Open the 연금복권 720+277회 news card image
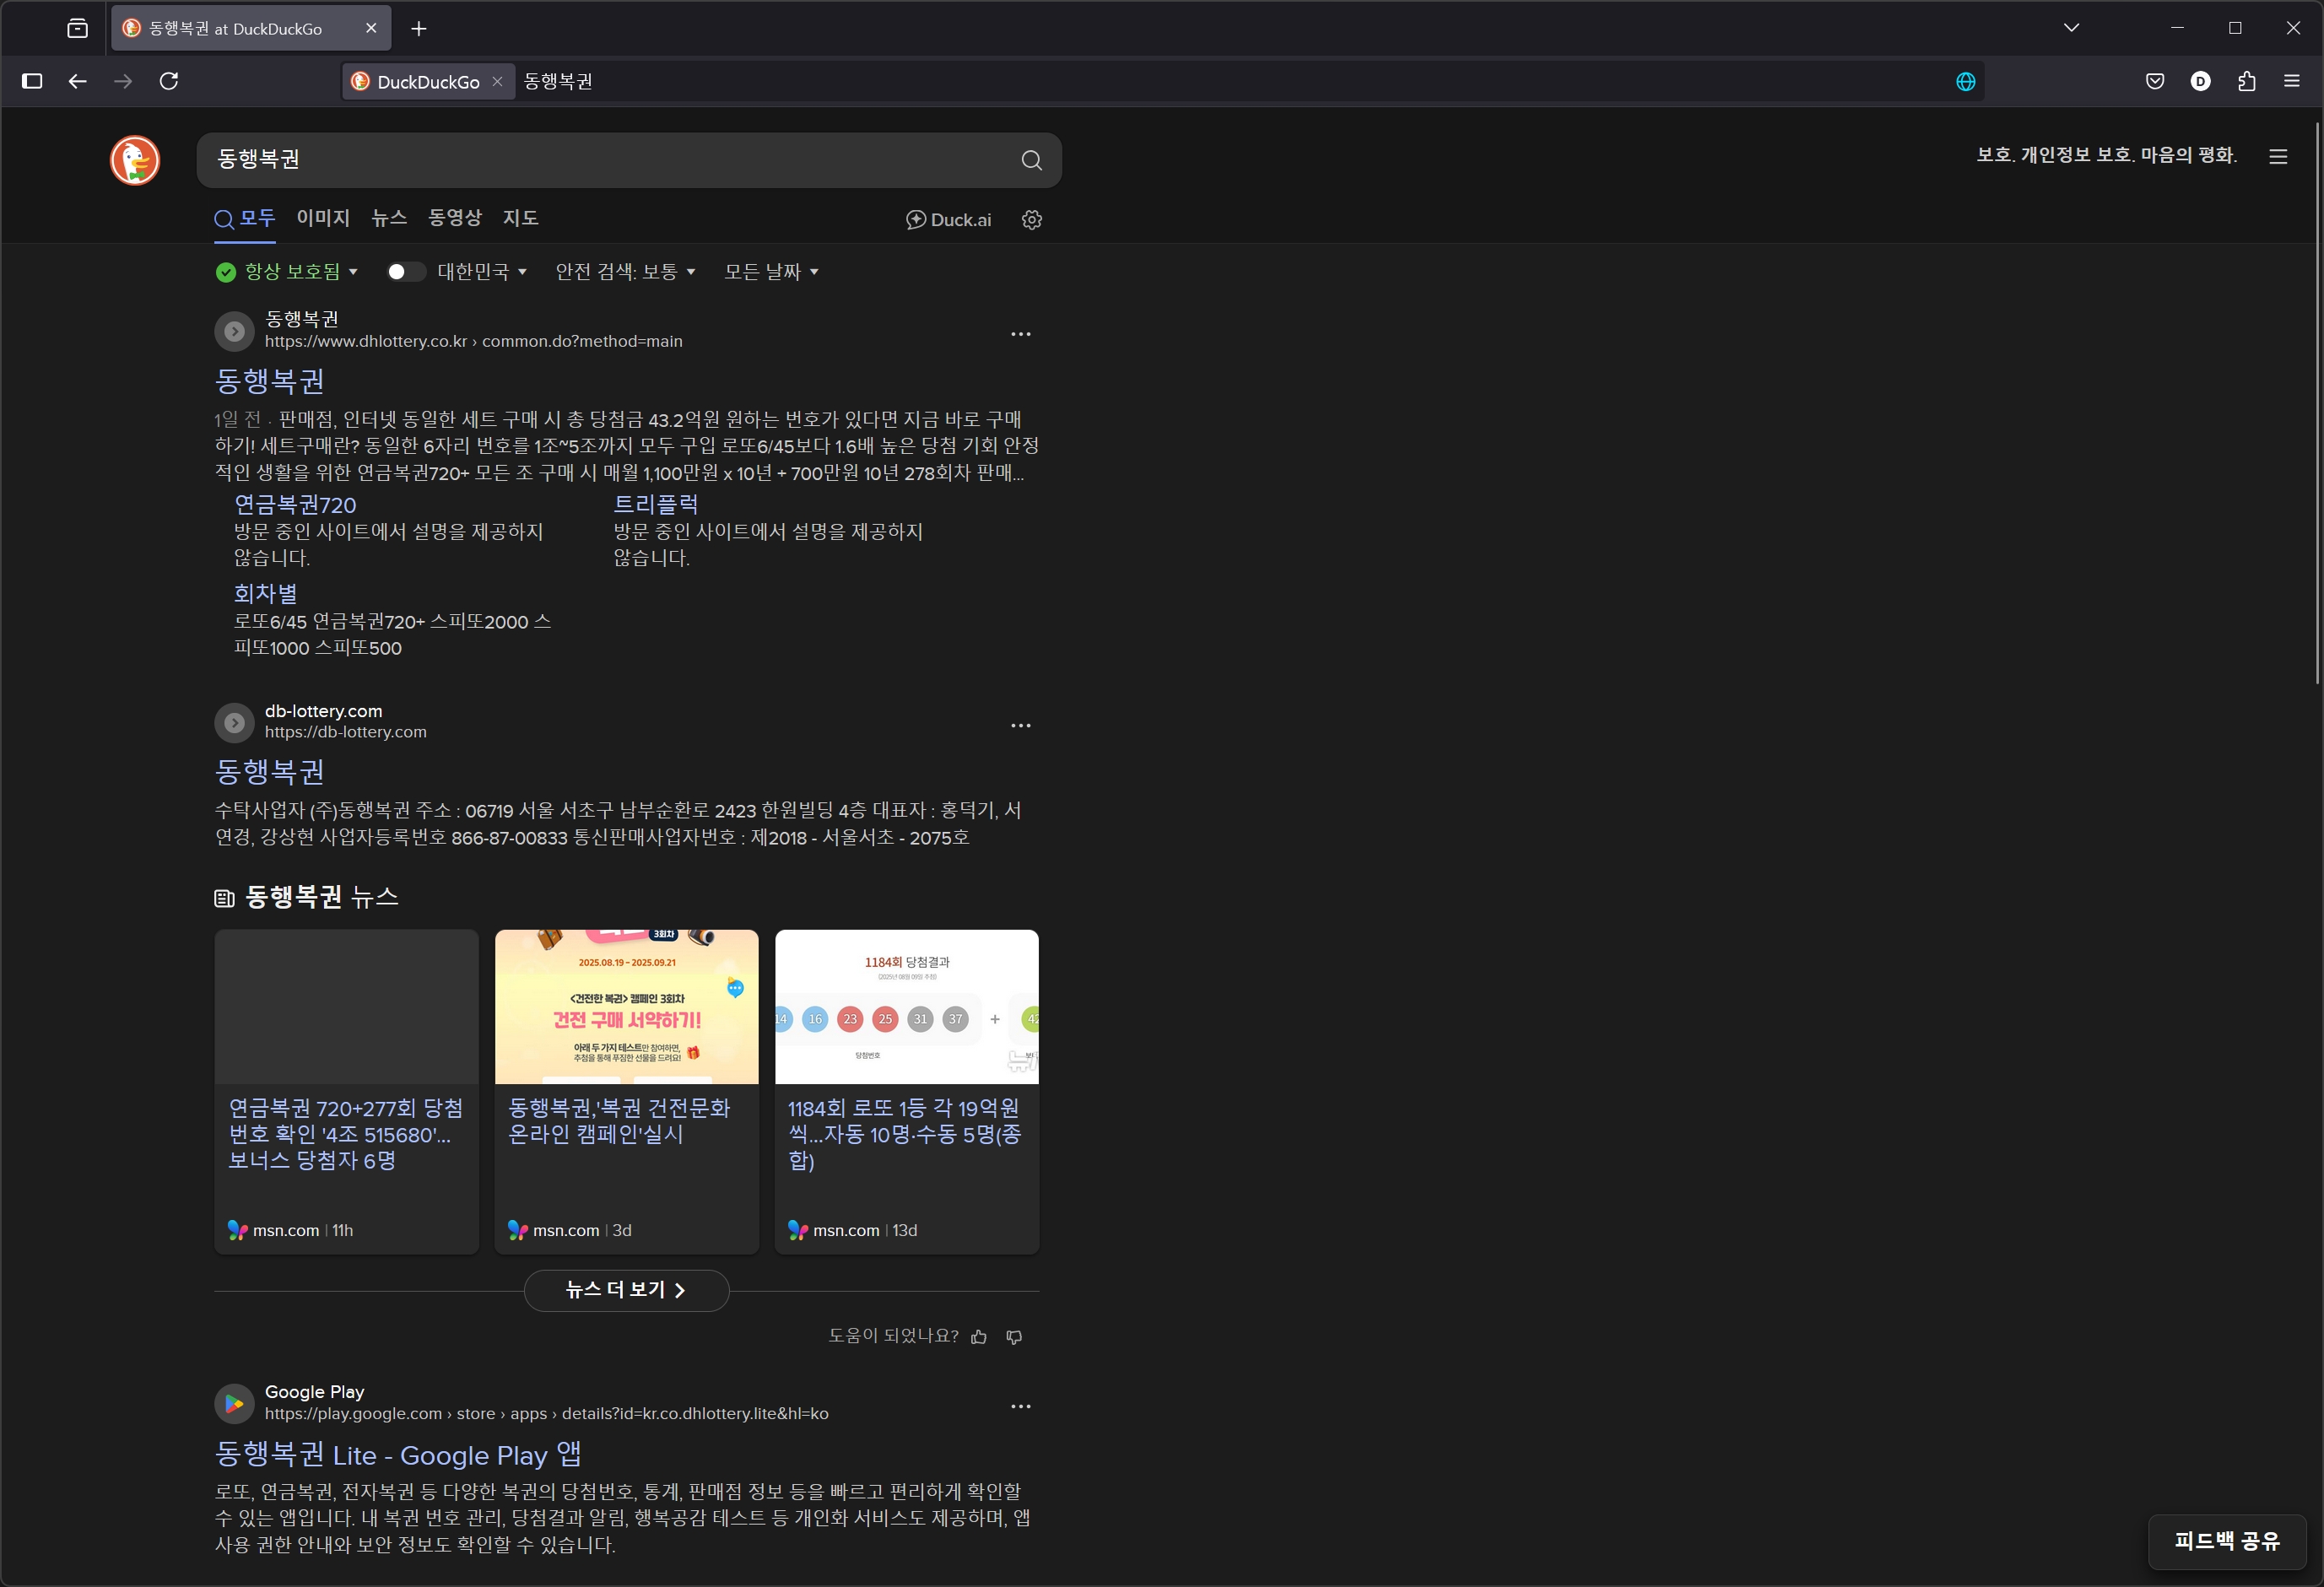 tap(346, 1007)
